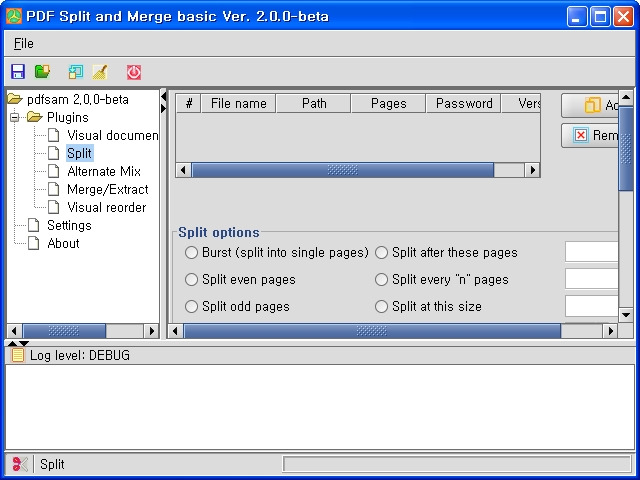The width and height of the screenshot is (640, 480).
Task: Click file table scroll right arrow
Action: (533, 170)
